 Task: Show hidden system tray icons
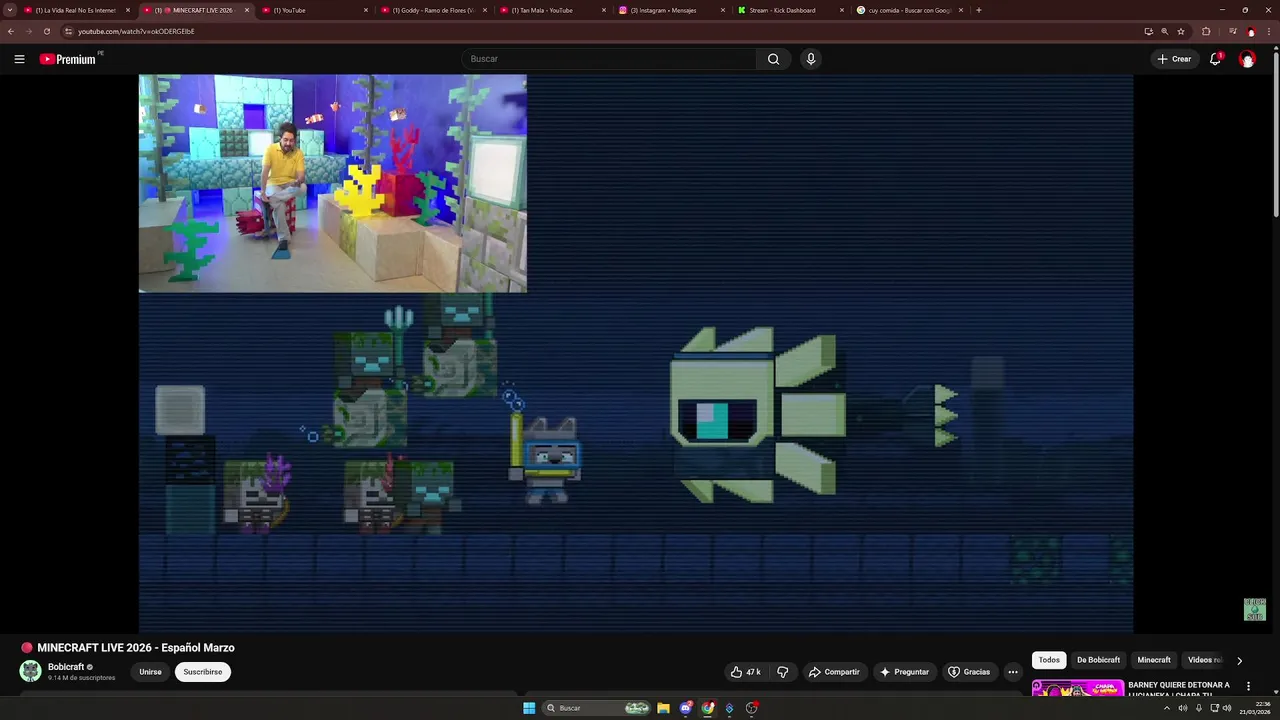1166,708
